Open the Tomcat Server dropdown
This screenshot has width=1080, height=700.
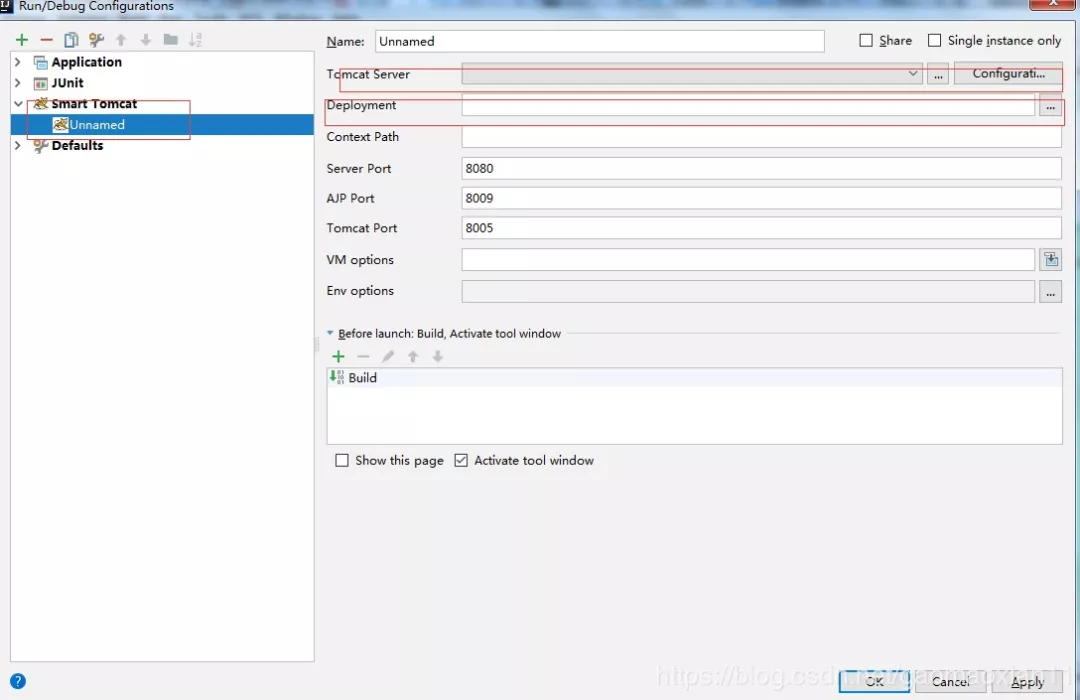coord(692,74)
